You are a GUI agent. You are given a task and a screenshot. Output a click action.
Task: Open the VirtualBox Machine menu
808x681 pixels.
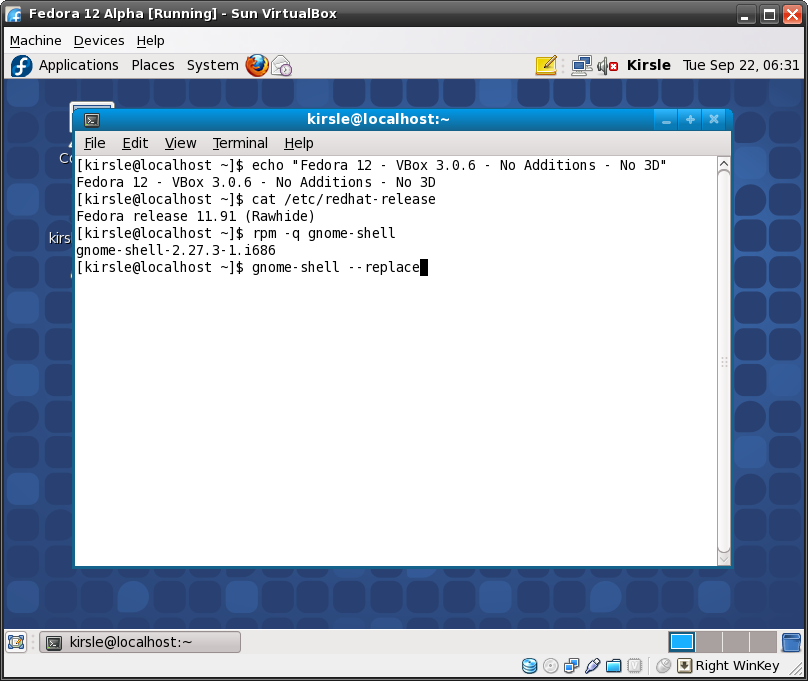click(x=36, y=40)
